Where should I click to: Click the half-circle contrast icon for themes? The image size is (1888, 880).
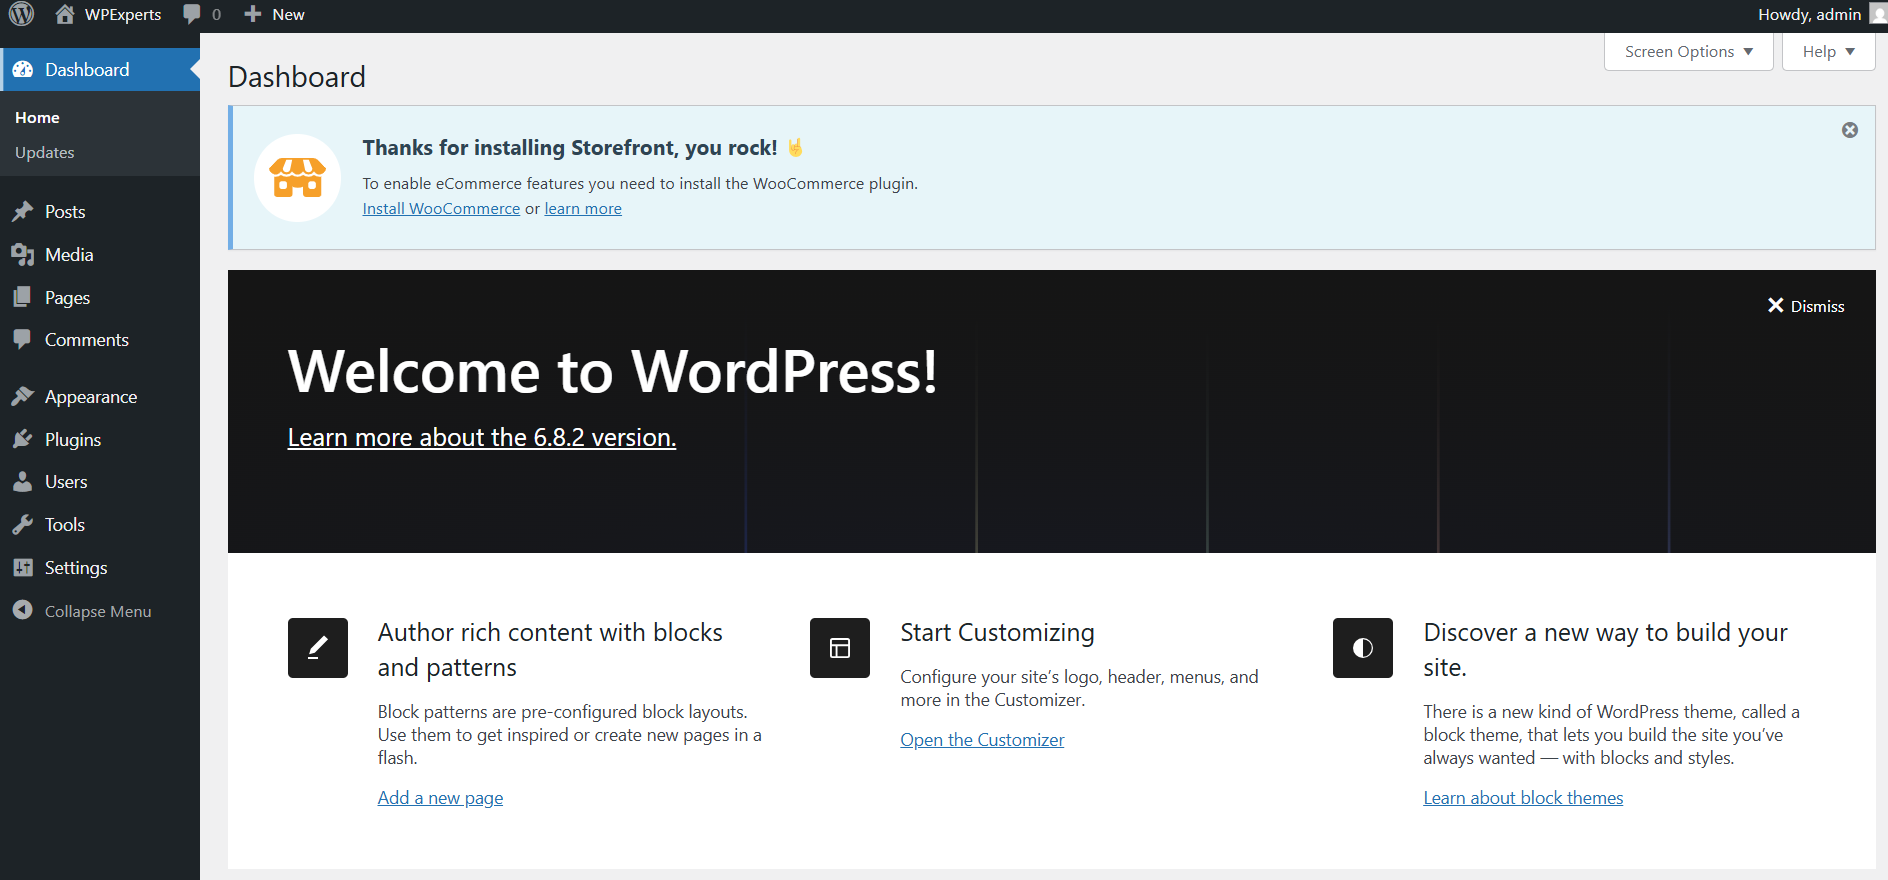tap(1363, 648)
